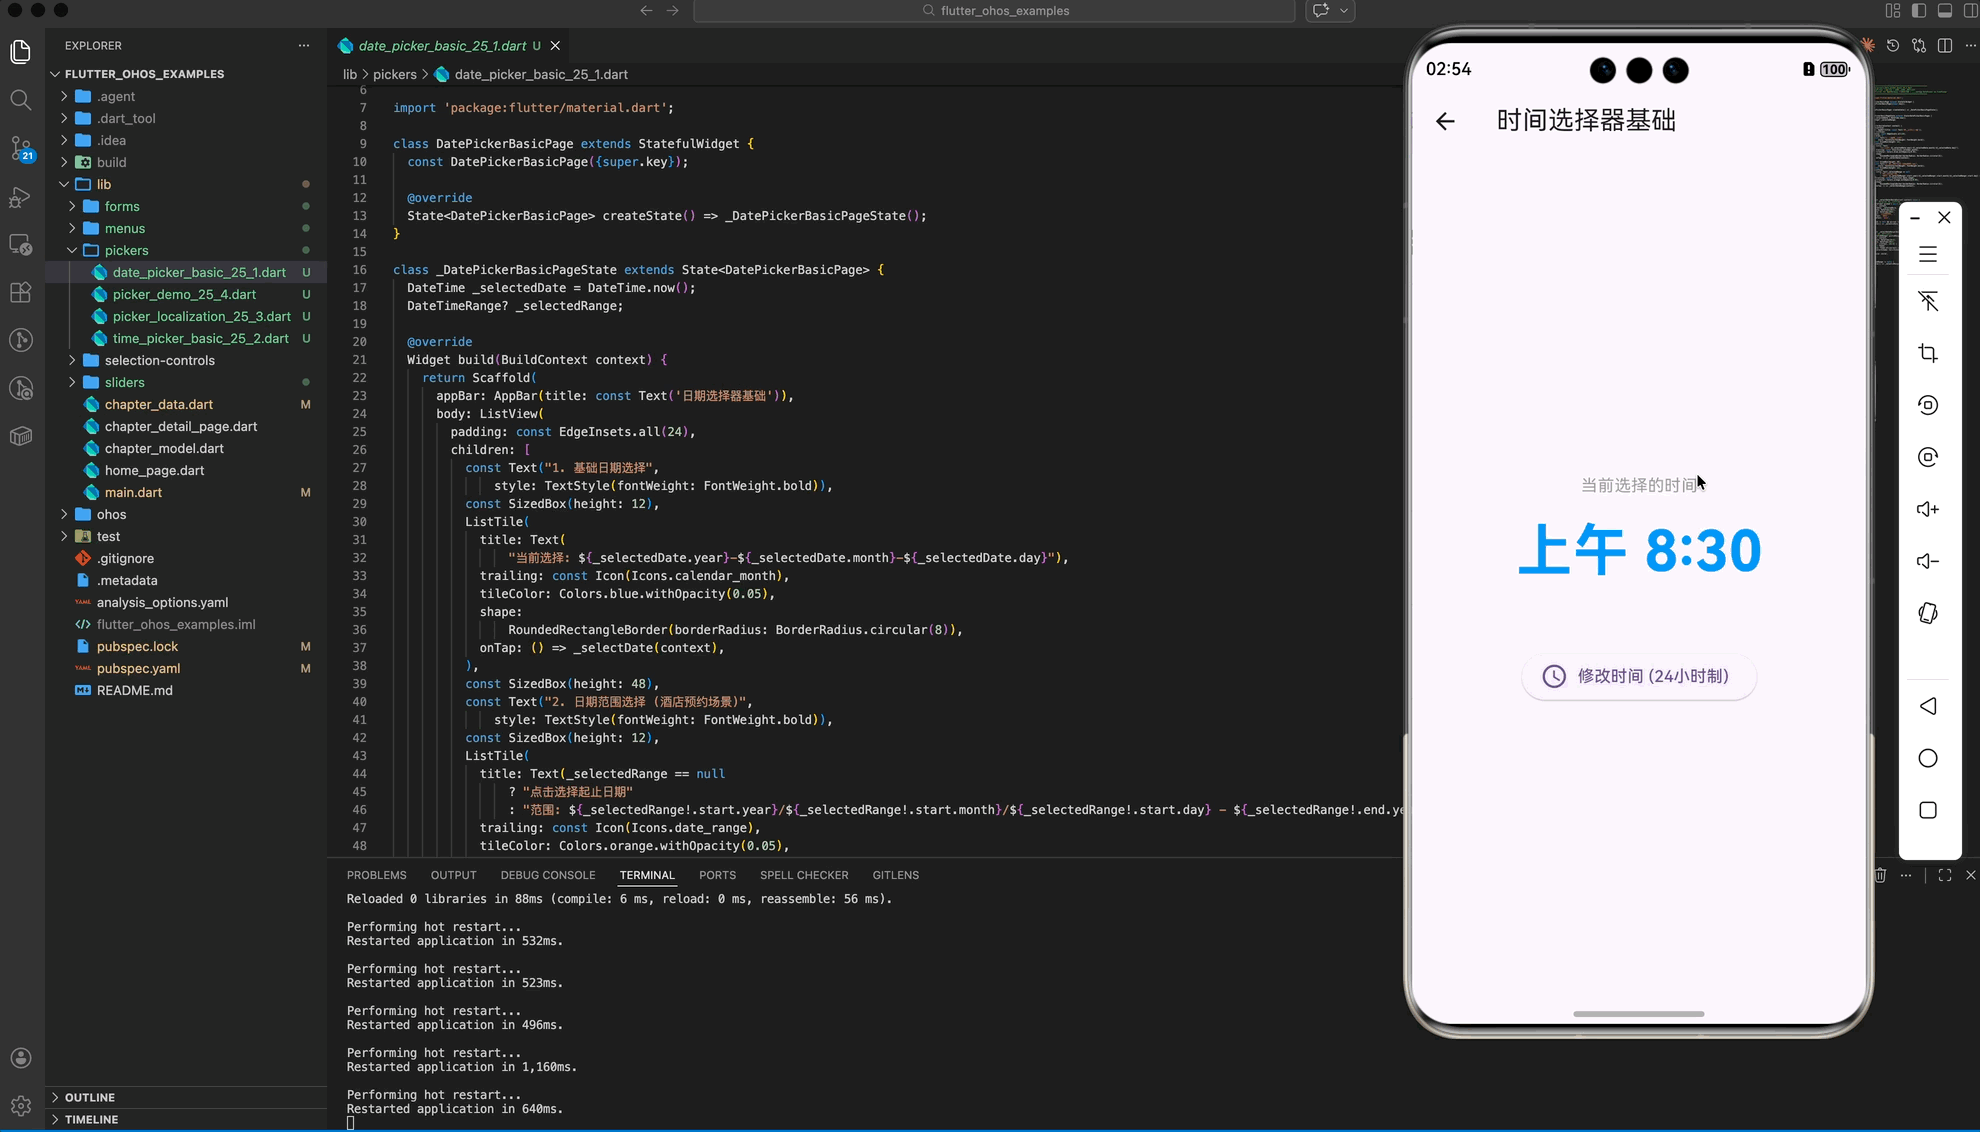The image size is (1980, 1132).
Task: Tap the back arrow in phone app bar
Action: click(x=1445, y=121)
